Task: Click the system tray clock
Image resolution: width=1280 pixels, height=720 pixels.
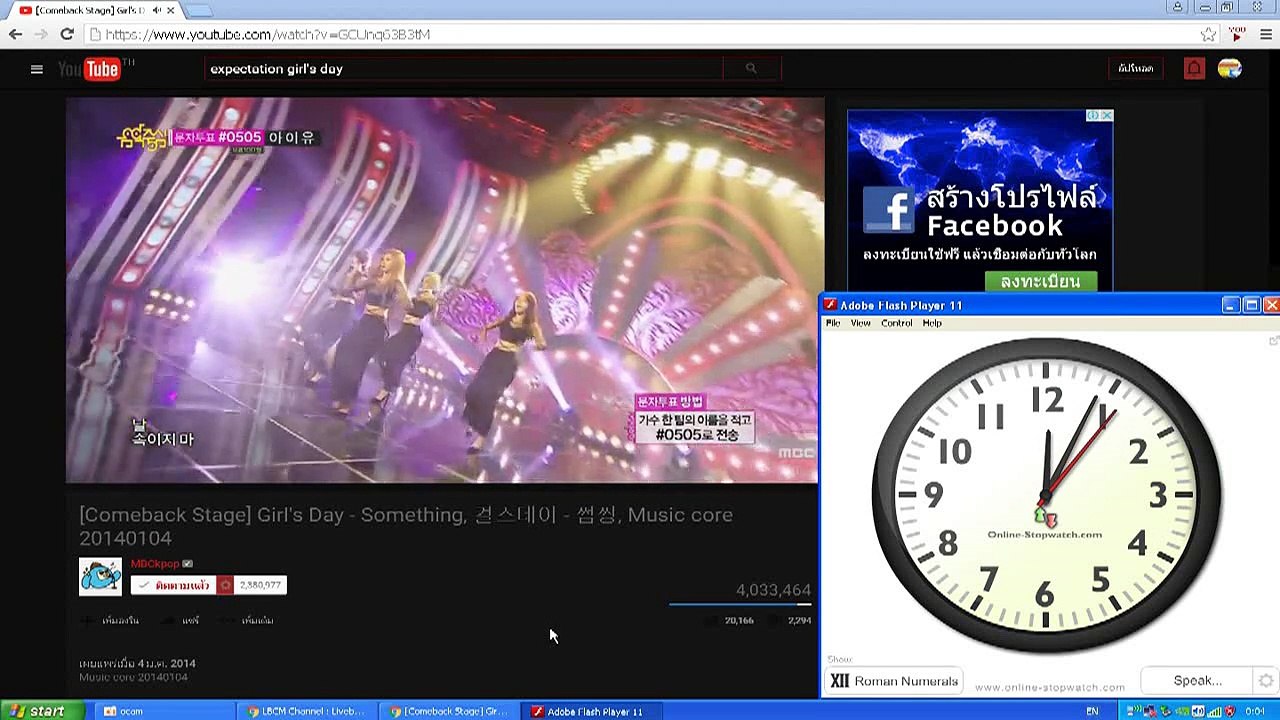Action: pos(1256,711)
